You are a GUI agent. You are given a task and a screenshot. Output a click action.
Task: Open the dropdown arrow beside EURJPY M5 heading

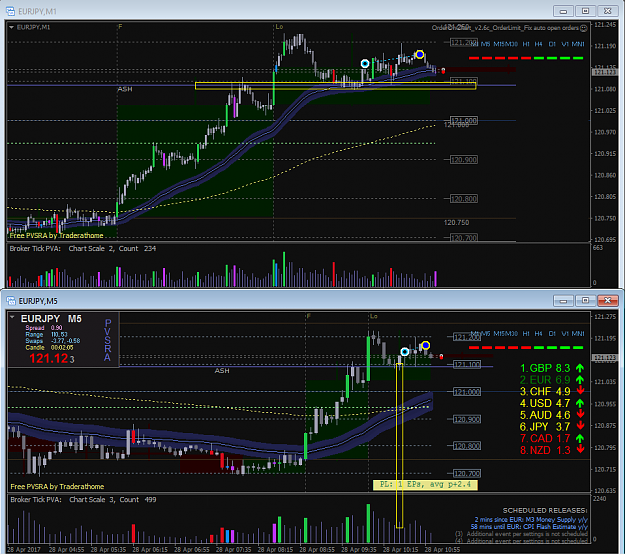(12, 317)
